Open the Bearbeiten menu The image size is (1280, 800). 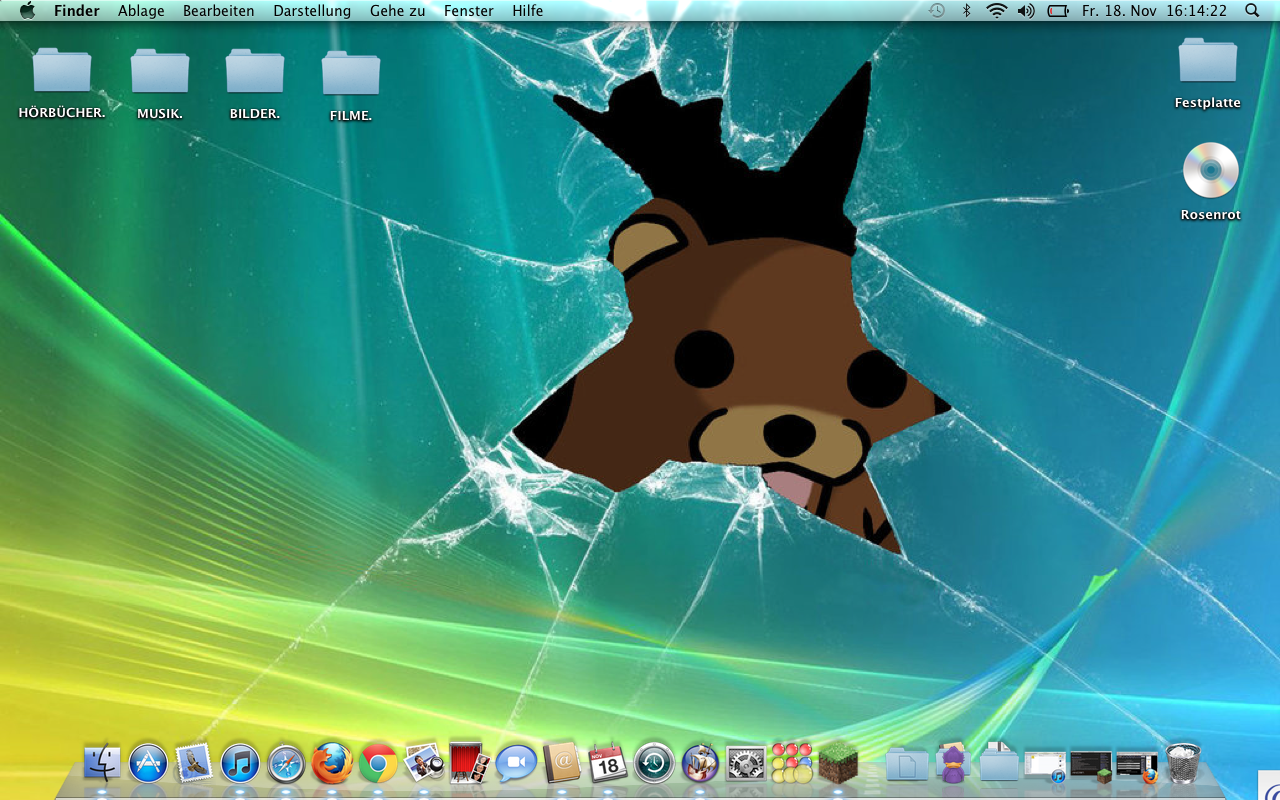[219, 11]
